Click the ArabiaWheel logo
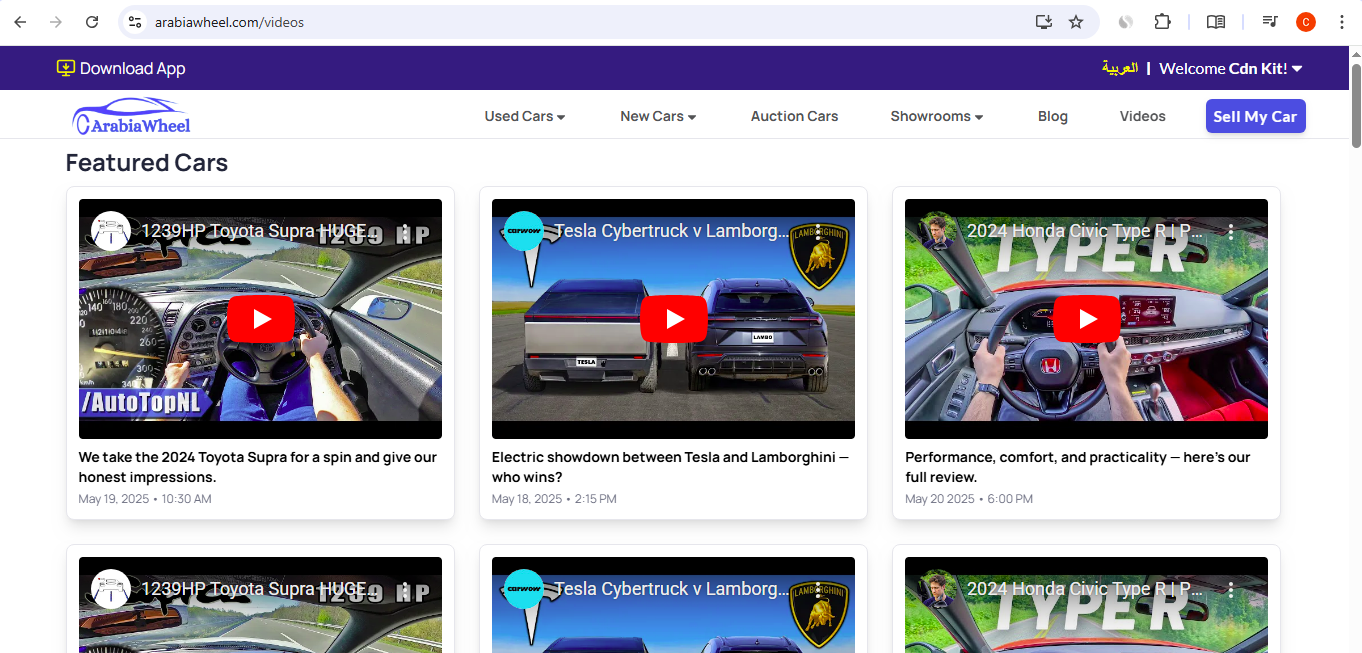This screenshot has width=1362, height=653. point(131,117)
